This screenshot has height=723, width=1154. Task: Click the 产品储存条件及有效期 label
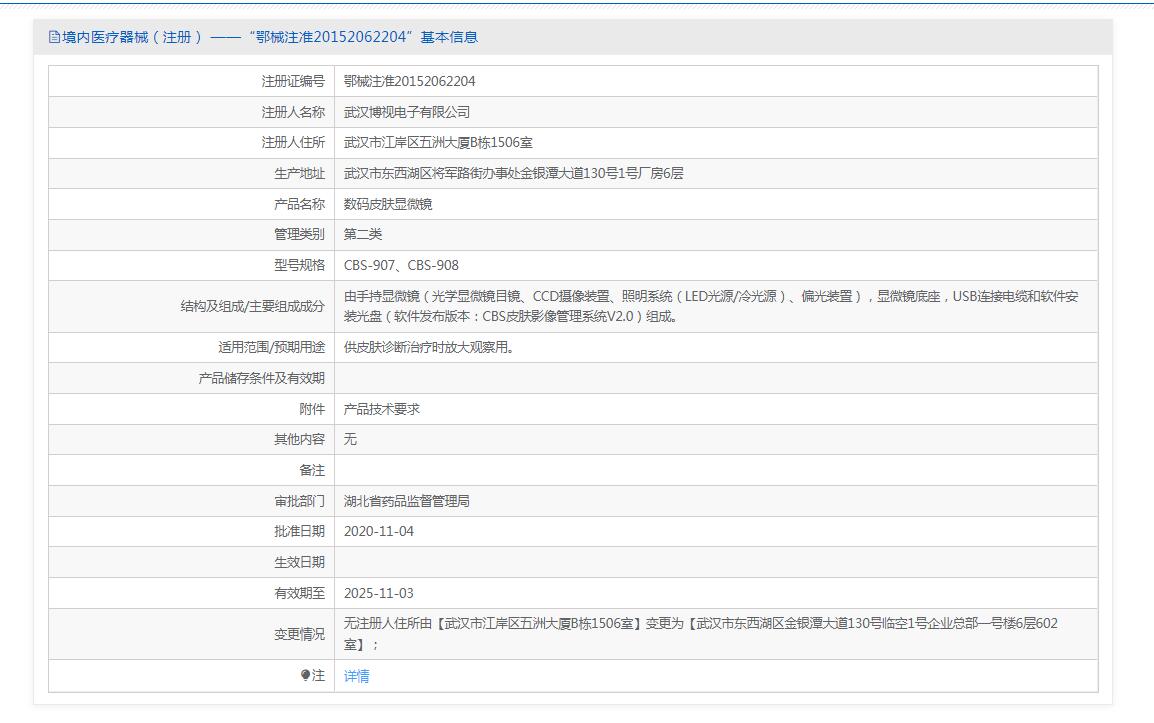click(x=261, y=378)
